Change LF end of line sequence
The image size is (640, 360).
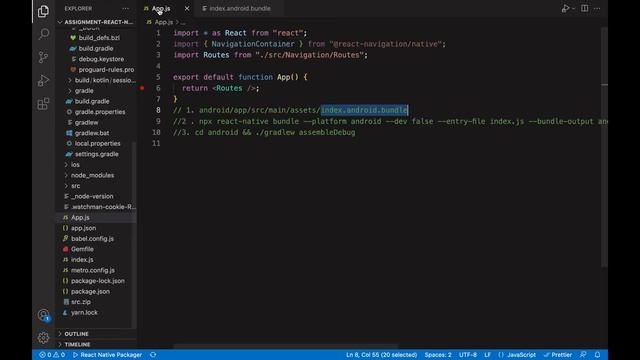pos(487,355)
